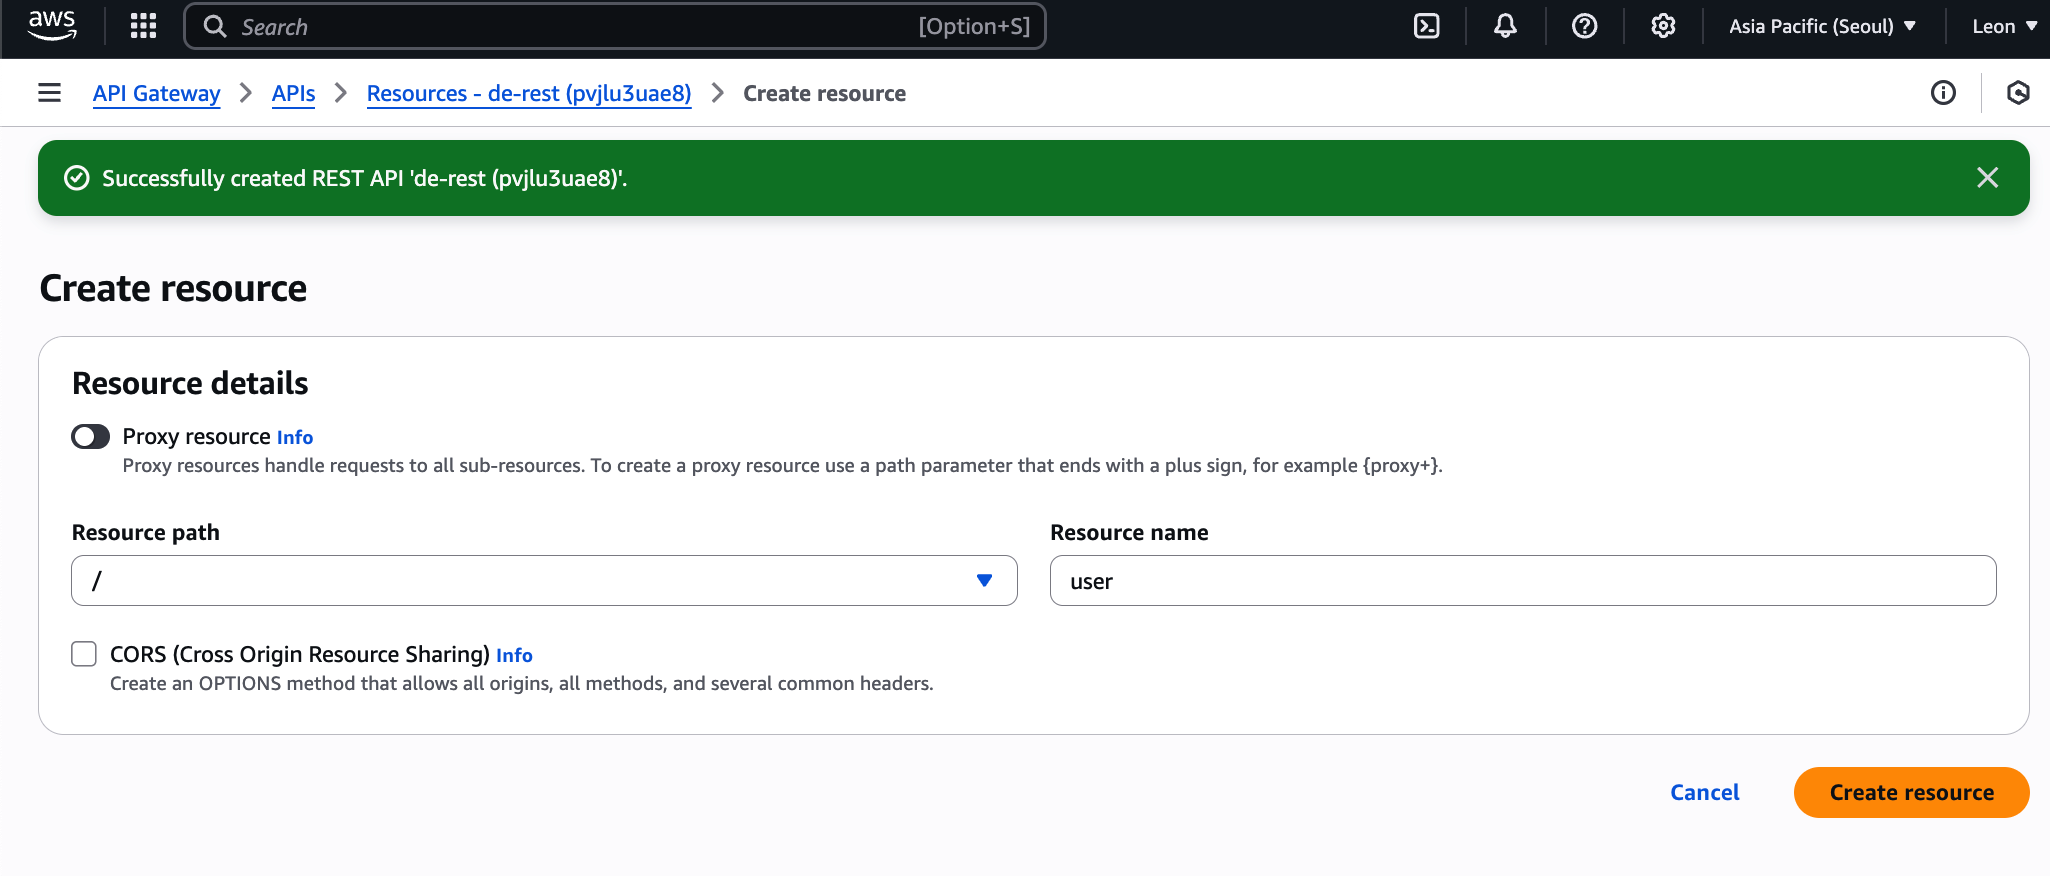
Task: Open the Leon account menu
Action: pyautogui.click(x=2004, y=26)
